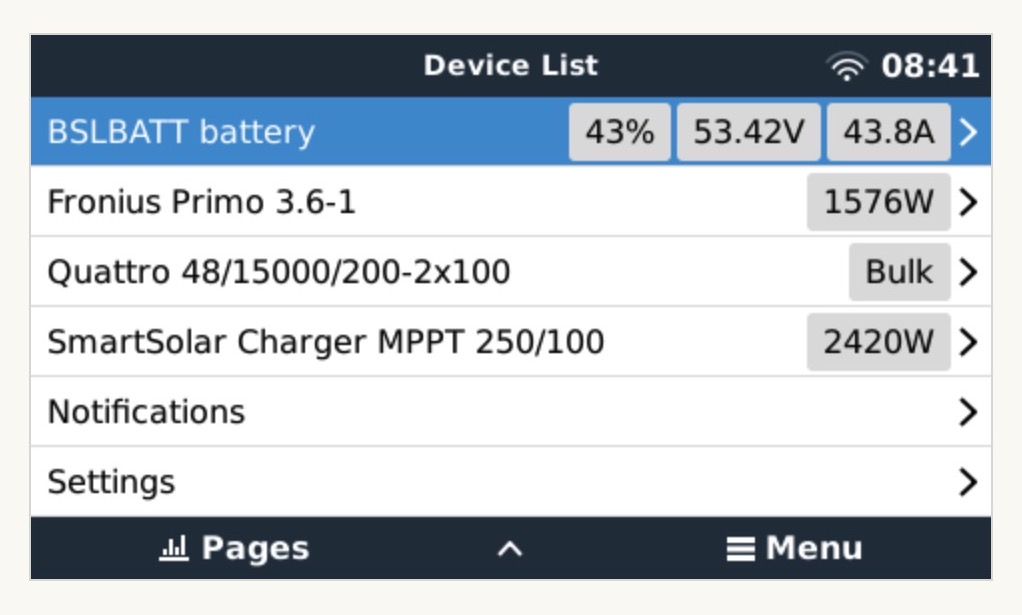This screenshot has width=1022, height=615.
Task: Click the 43.8A current badge
Action: tap(888, 132)
